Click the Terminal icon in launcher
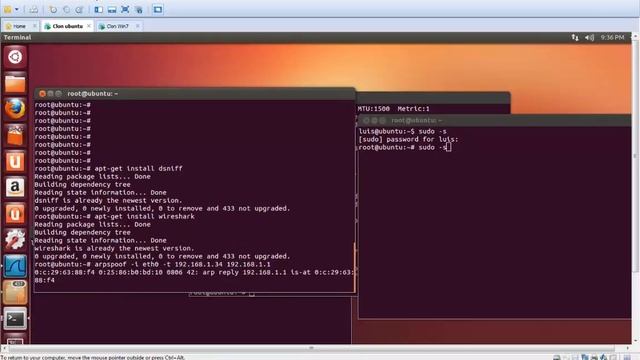 click(x=15, y=319)
